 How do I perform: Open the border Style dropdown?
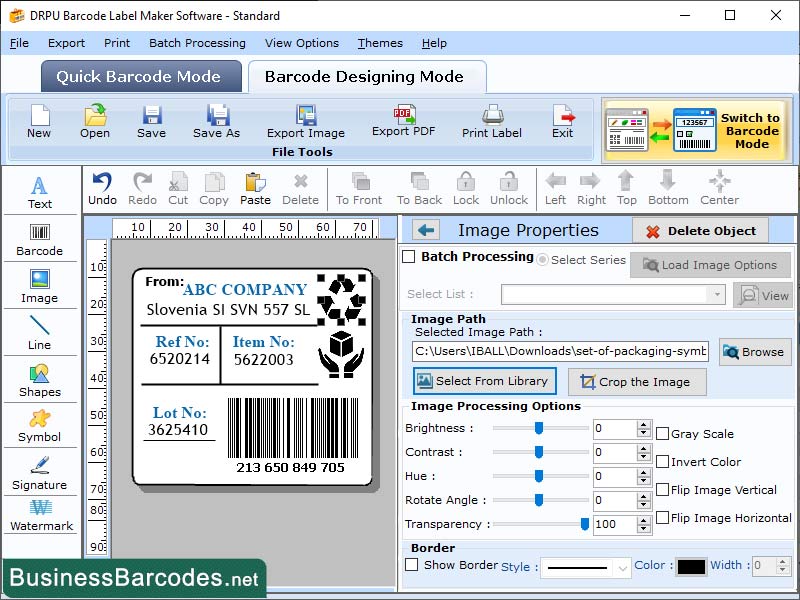(586, 567)
